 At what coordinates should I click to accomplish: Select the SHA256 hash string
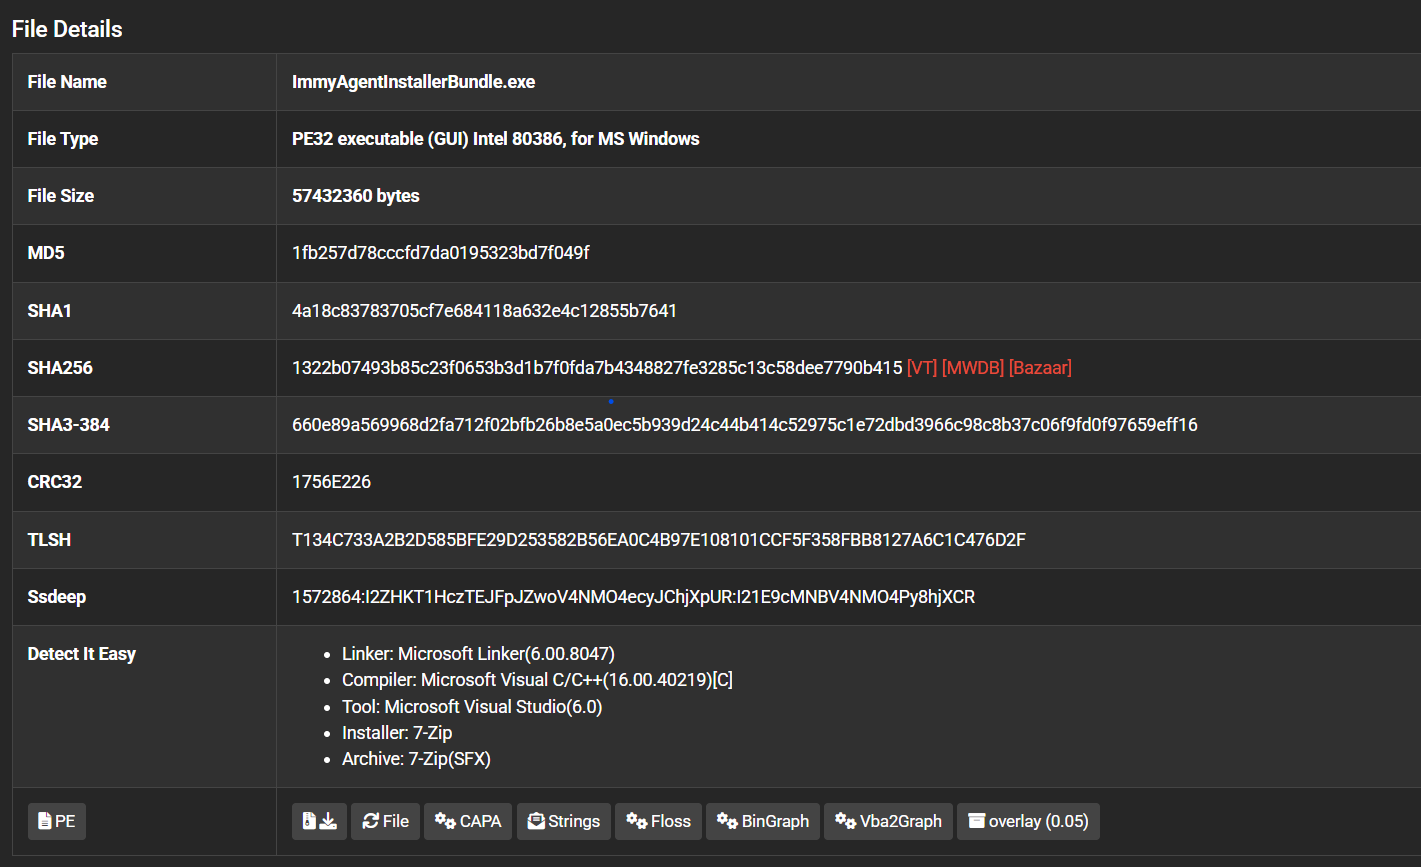point(597,368)
